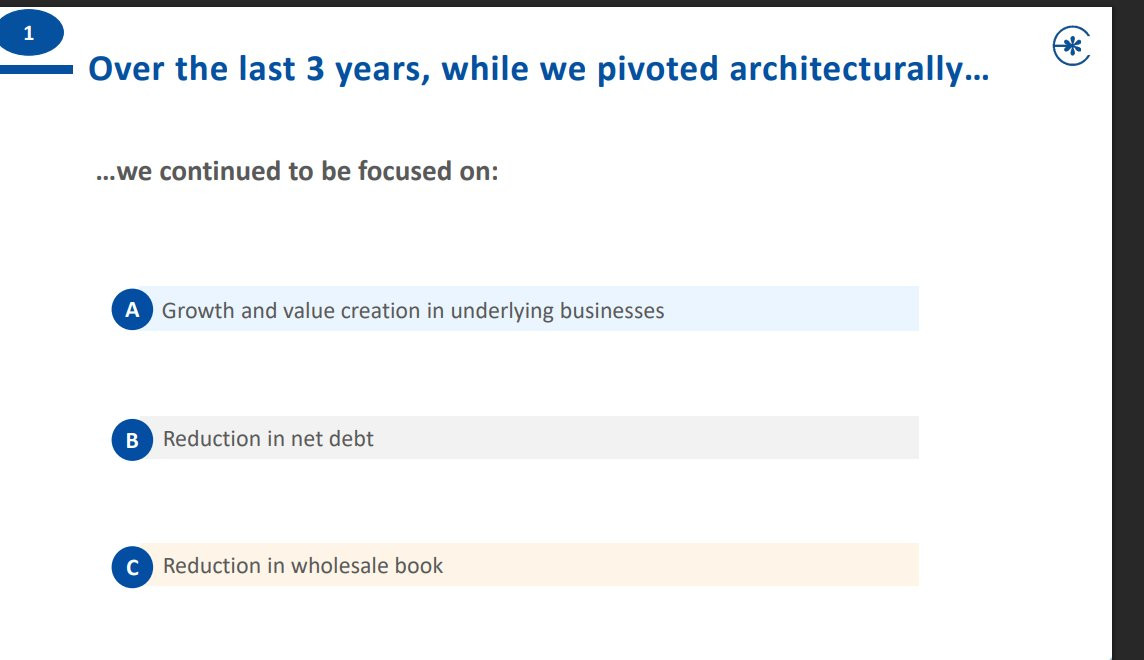Click the blue line beneath the slide number

[36, 69]
